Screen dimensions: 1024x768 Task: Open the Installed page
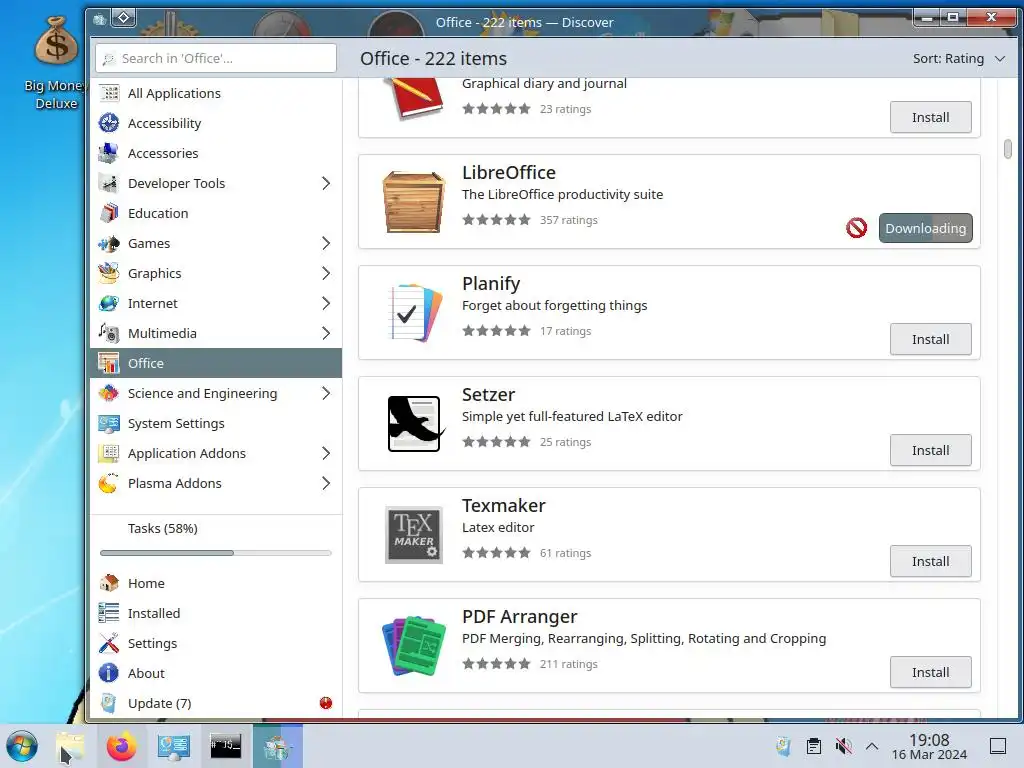(x=216, y=613)
